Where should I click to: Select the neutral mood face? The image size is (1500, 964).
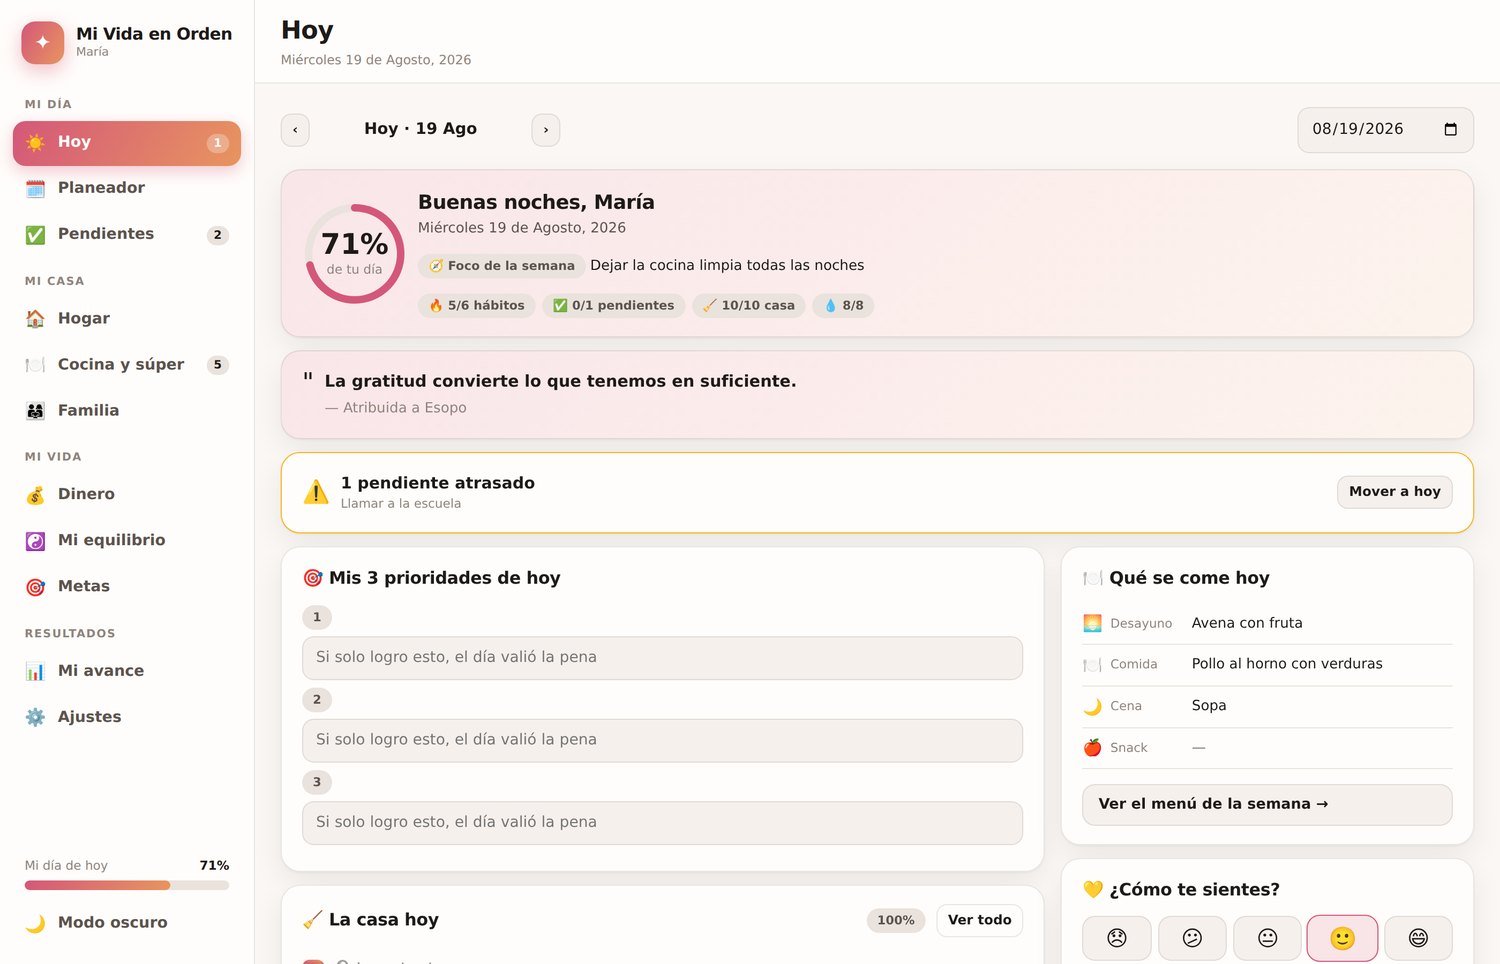(x=1268, y=938)
